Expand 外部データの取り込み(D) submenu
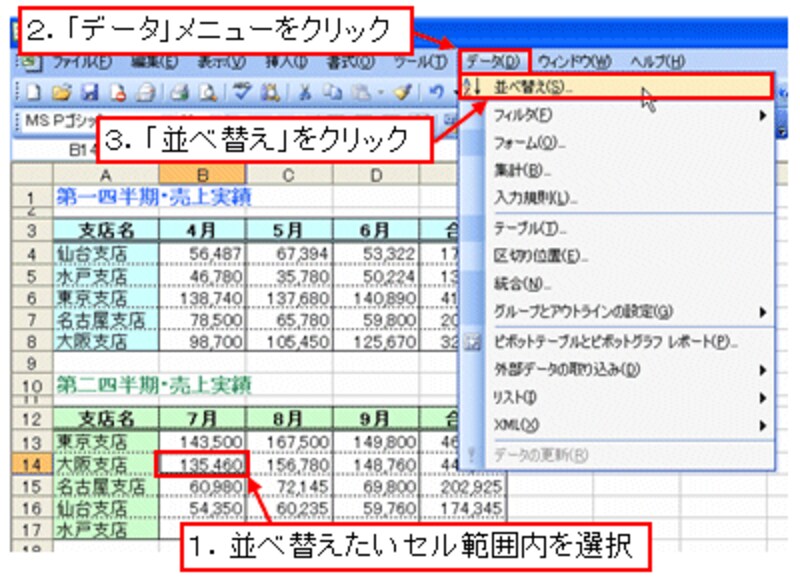 (617, 369)
